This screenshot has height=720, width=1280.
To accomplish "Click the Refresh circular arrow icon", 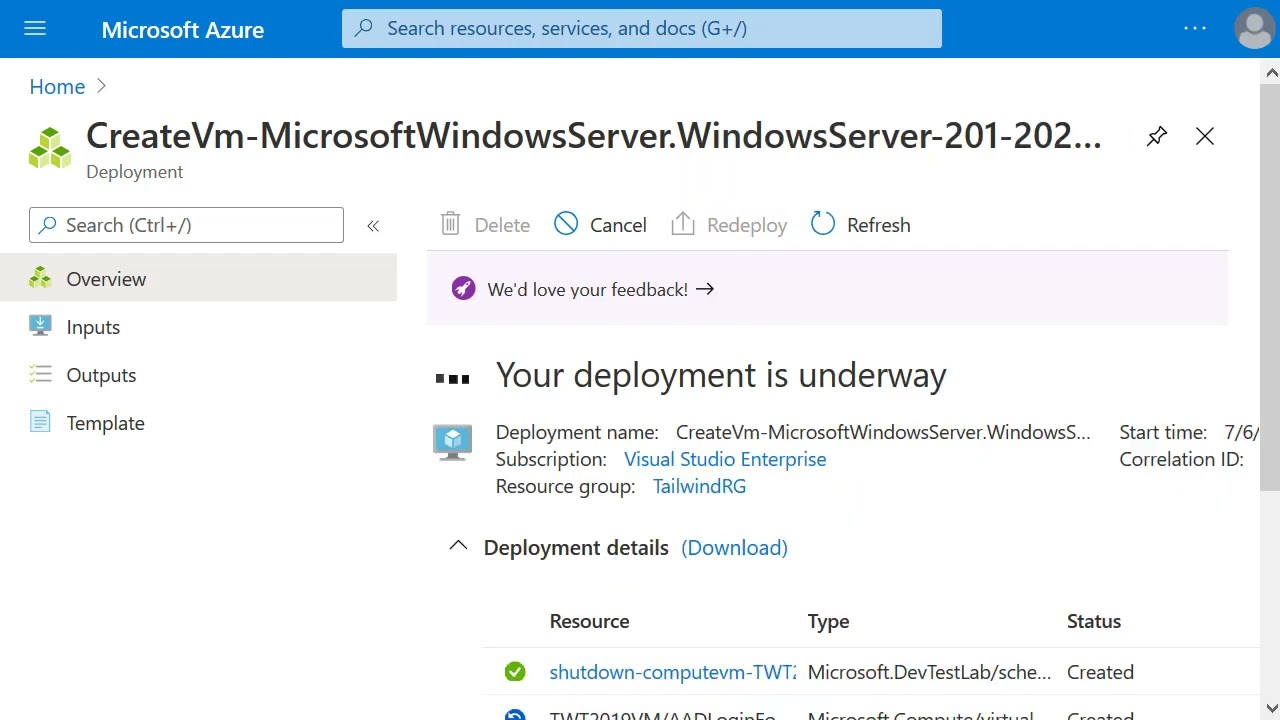I will pyautogui.click(x=822, y=223).
